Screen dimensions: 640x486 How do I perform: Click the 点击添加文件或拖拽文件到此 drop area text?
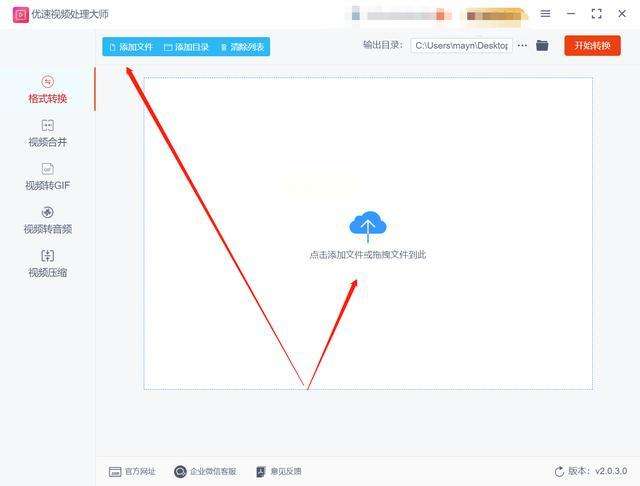click(368, 255)
